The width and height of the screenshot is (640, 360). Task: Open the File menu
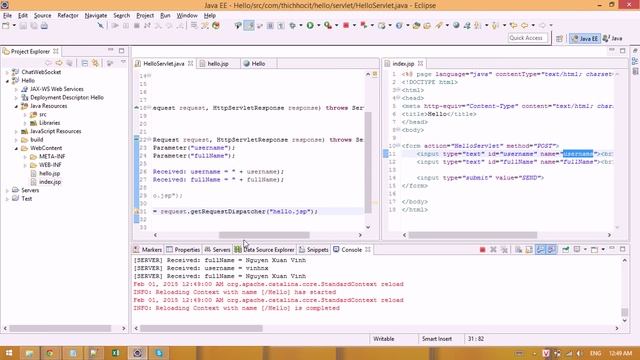7,16
